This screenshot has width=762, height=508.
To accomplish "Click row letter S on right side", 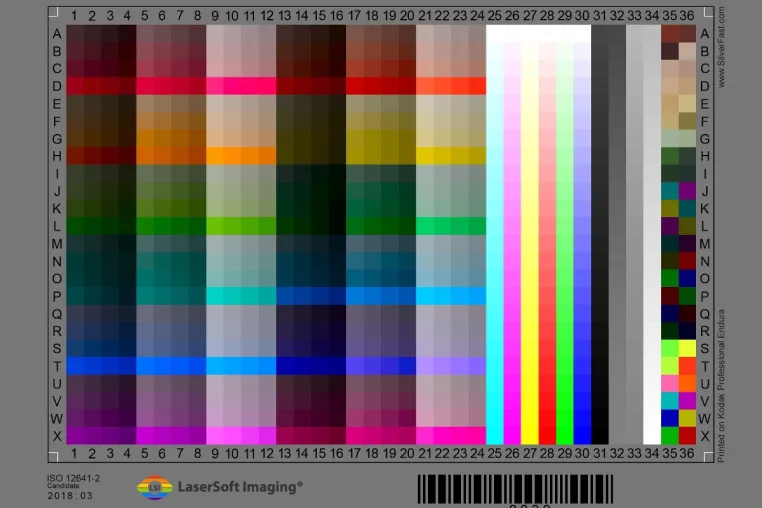I will [705, 349].
